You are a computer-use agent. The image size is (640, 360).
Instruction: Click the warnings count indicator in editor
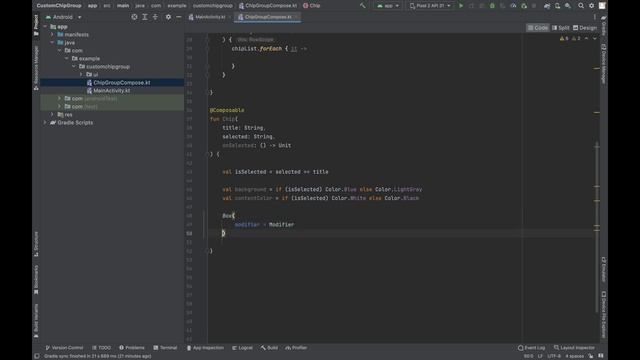pyautogui.click(x=570, y=38)
